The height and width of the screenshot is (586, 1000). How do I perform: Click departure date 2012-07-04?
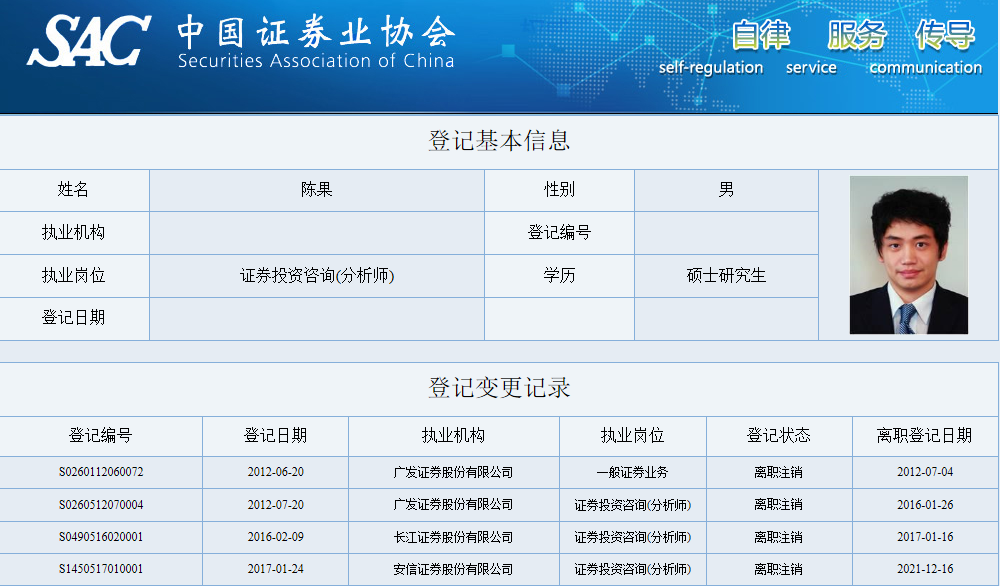pyautogui.click(x=925, y=472)
